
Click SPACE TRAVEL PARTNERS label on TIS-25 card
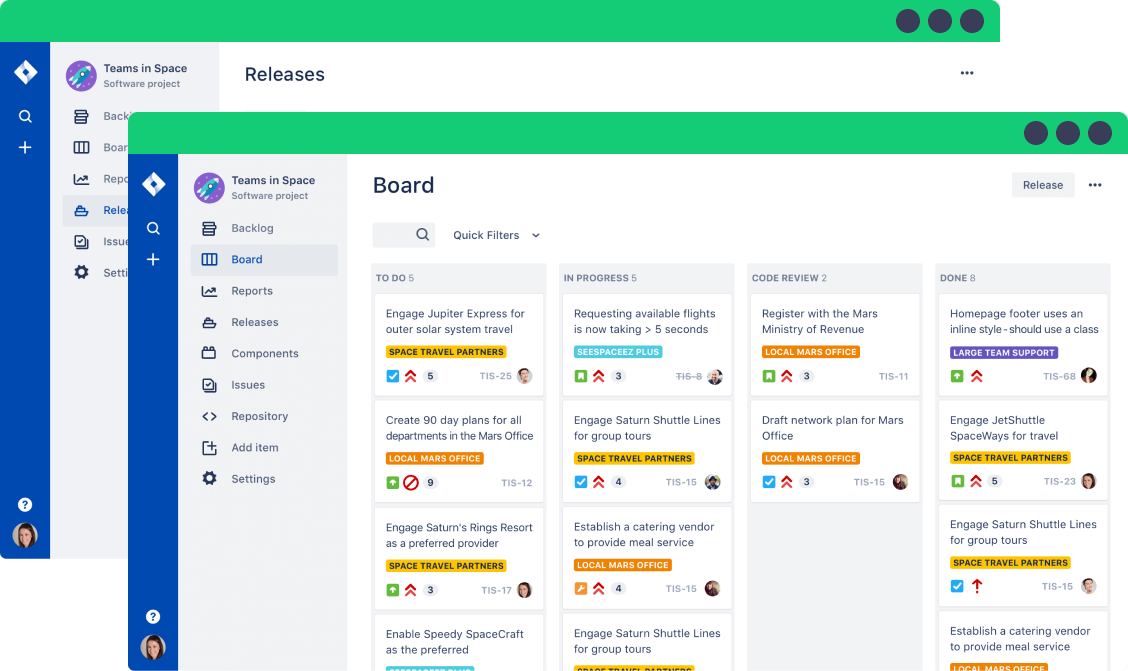(x=446, y=352)
